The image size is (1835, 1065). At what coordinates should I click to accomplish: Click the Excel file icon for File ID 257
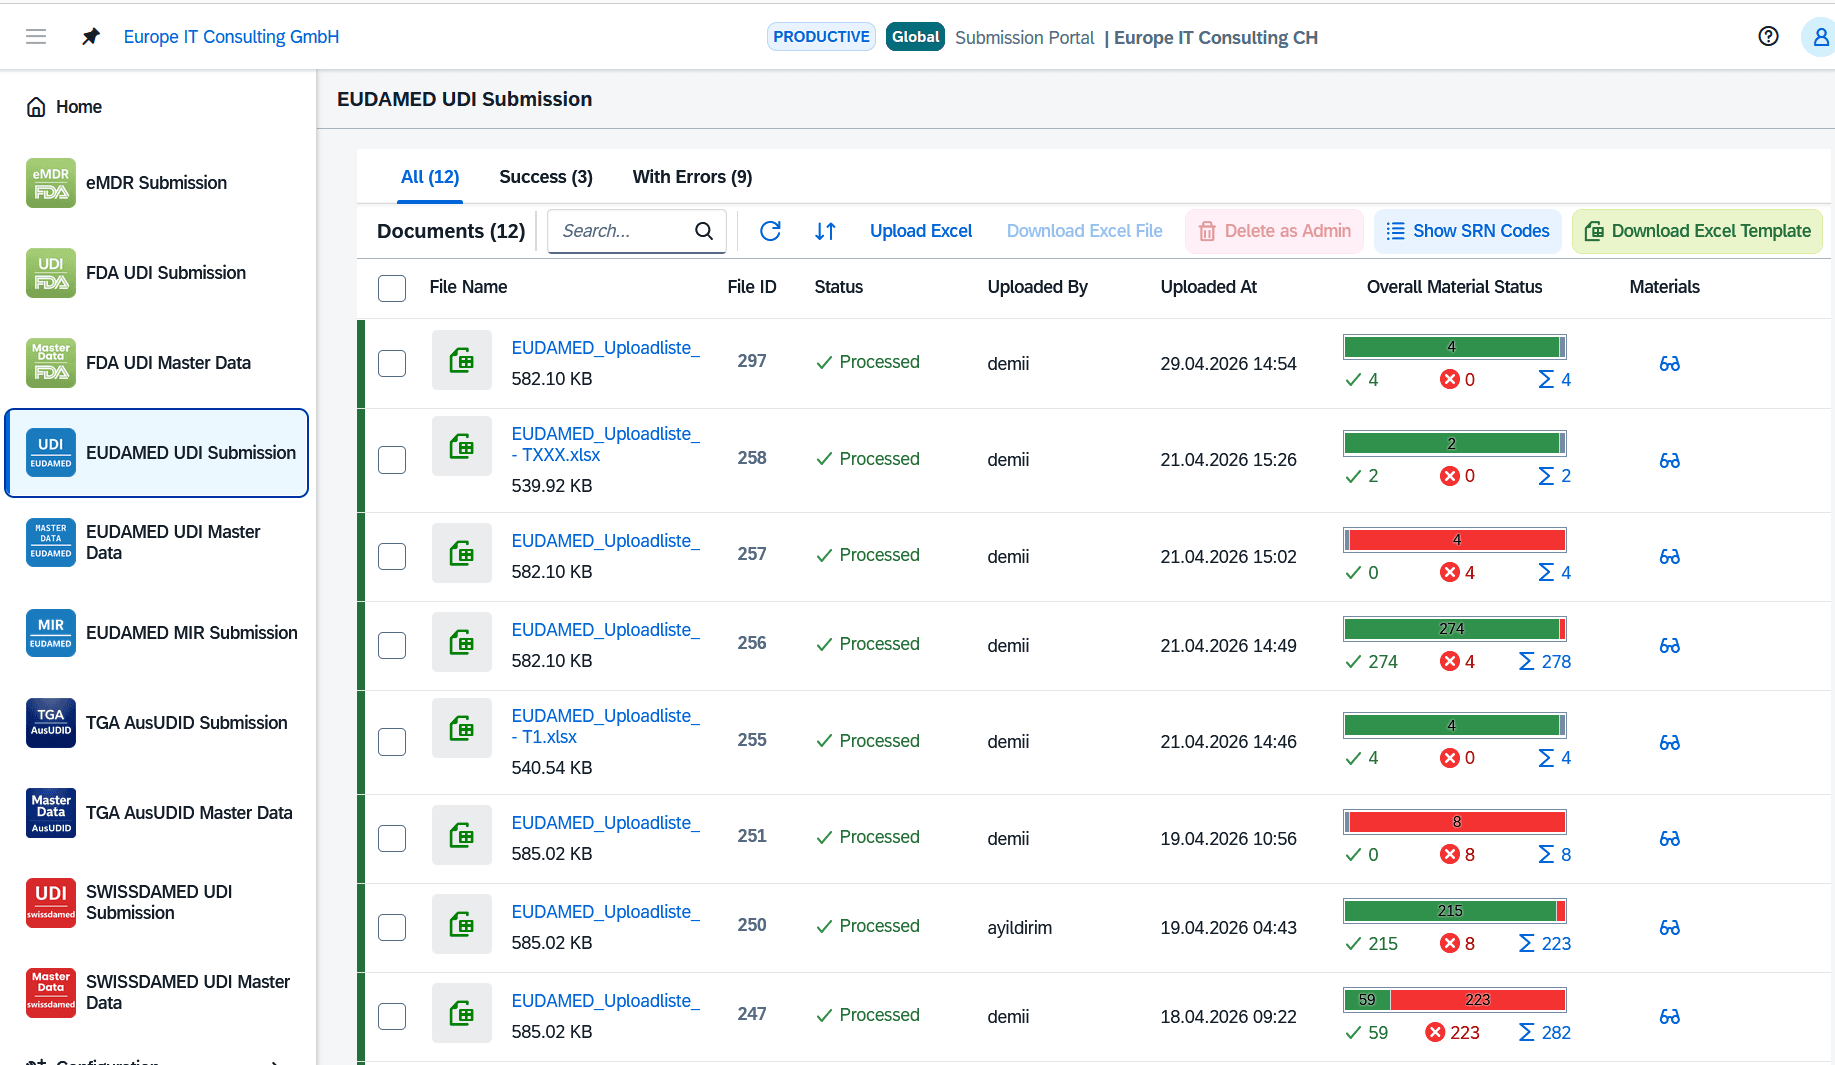point(462,553)
